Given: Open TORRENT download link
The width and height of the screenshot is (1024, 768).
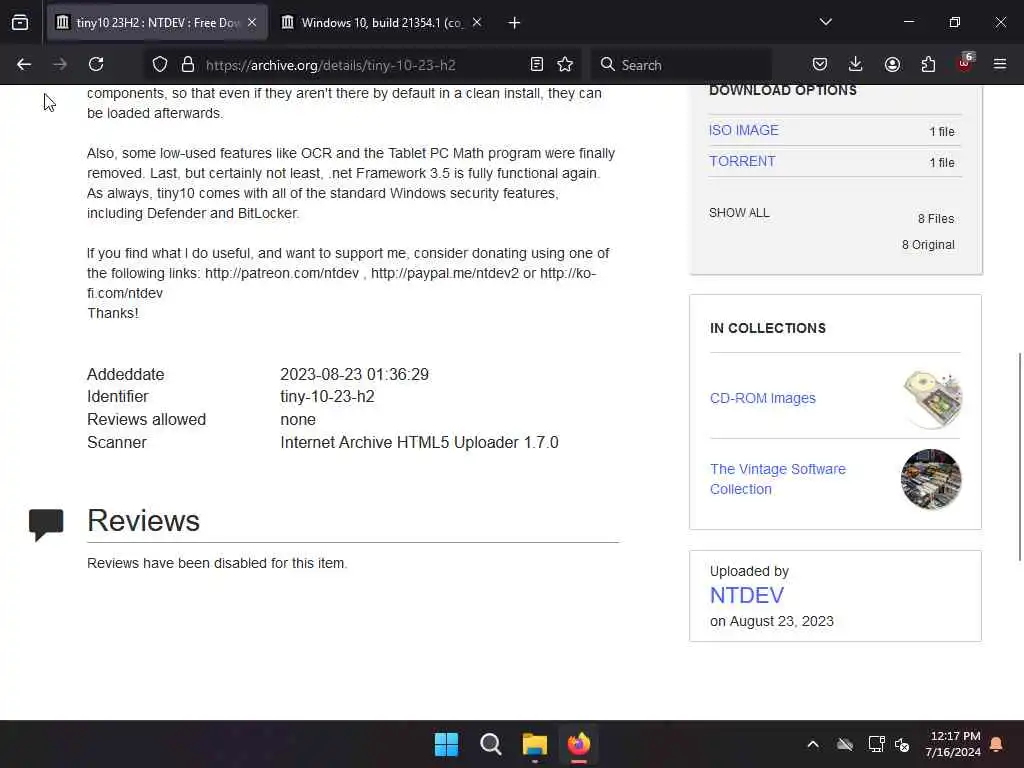Looking at the screenshot, I should coord(743,161).
